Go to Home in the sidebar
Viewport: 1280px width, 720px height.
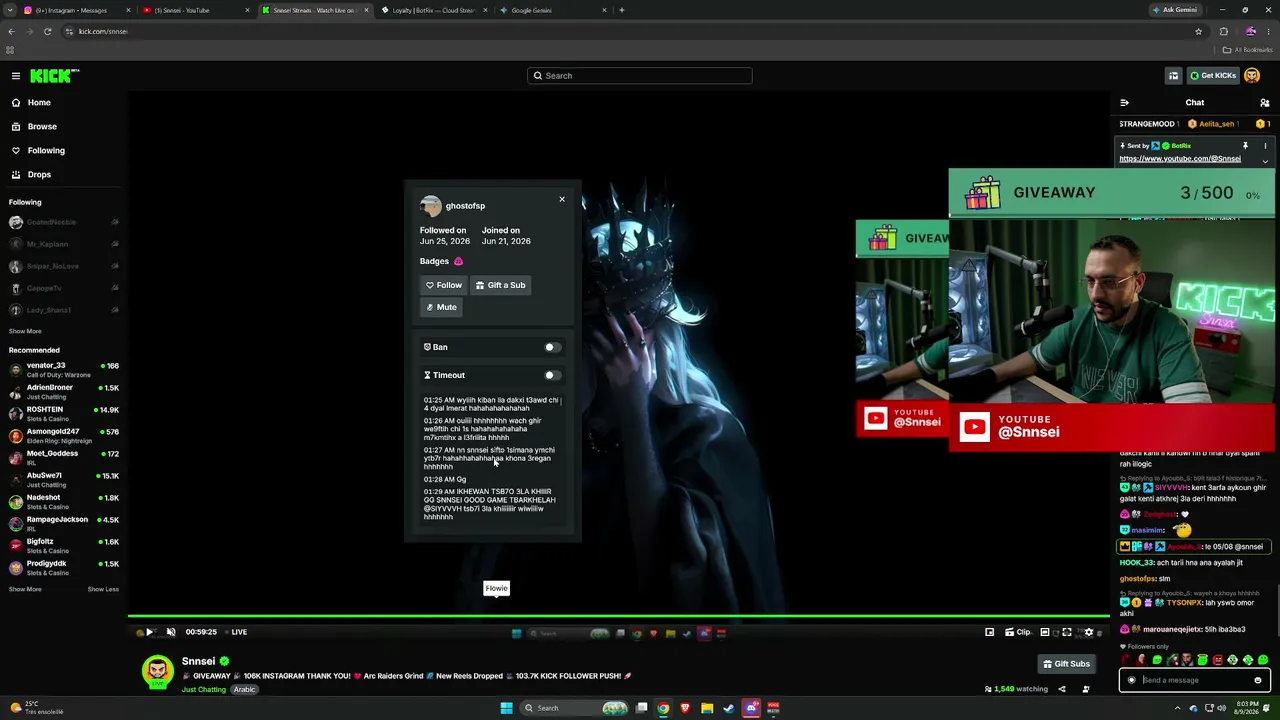click(x=39, y=102)
